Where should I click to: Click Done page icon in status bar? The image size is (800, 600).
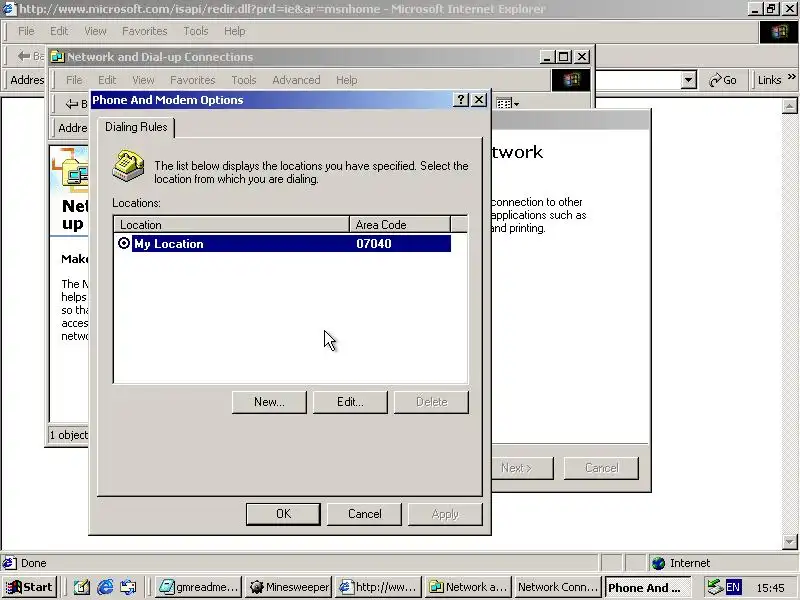[x=9, y=563]
